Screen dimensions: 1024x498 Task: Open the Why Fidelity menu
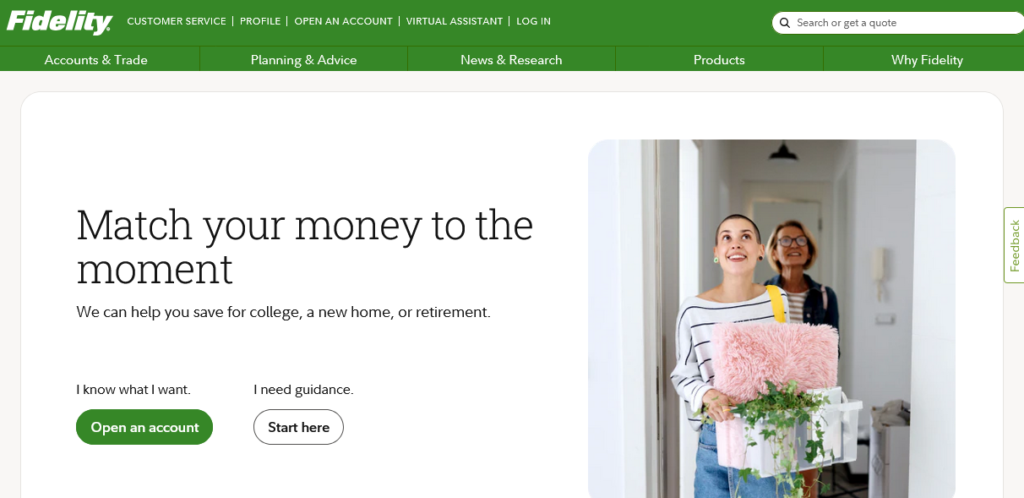pos(927,60)
